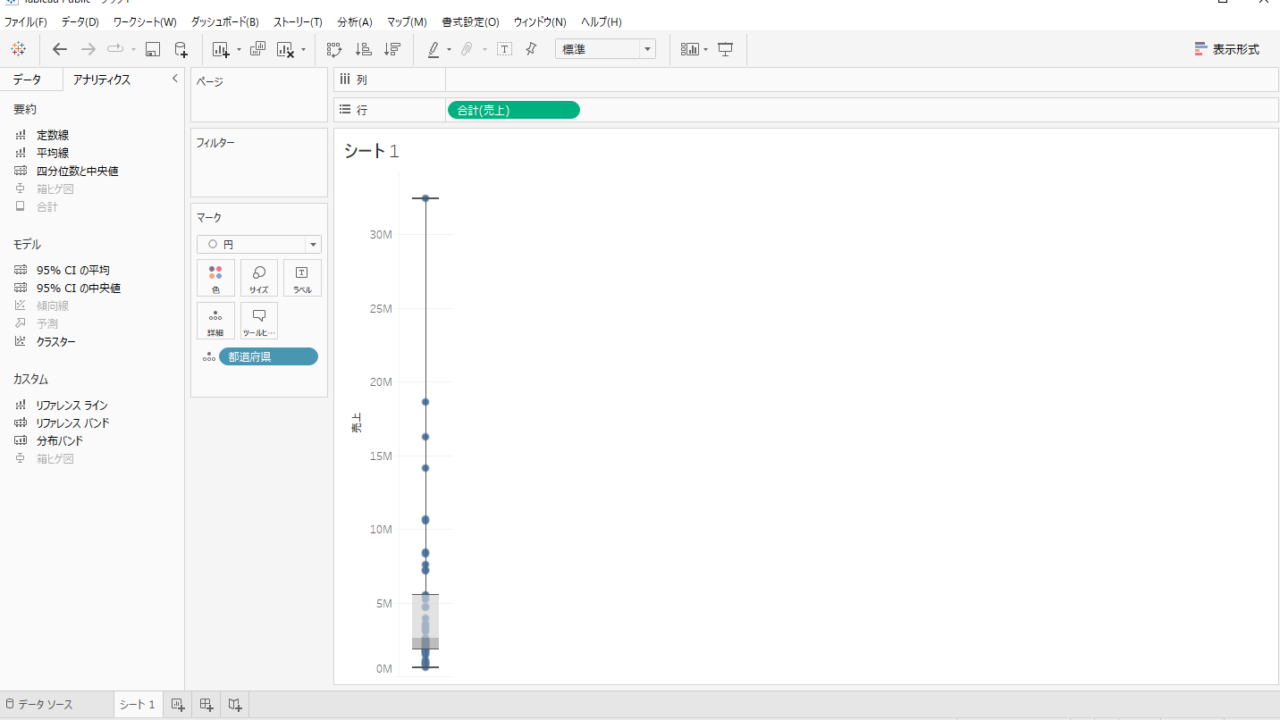Open the 分析(A) menu
Image resolution: width=1280 pixels, height=720 pixels.
pos(355,22)
